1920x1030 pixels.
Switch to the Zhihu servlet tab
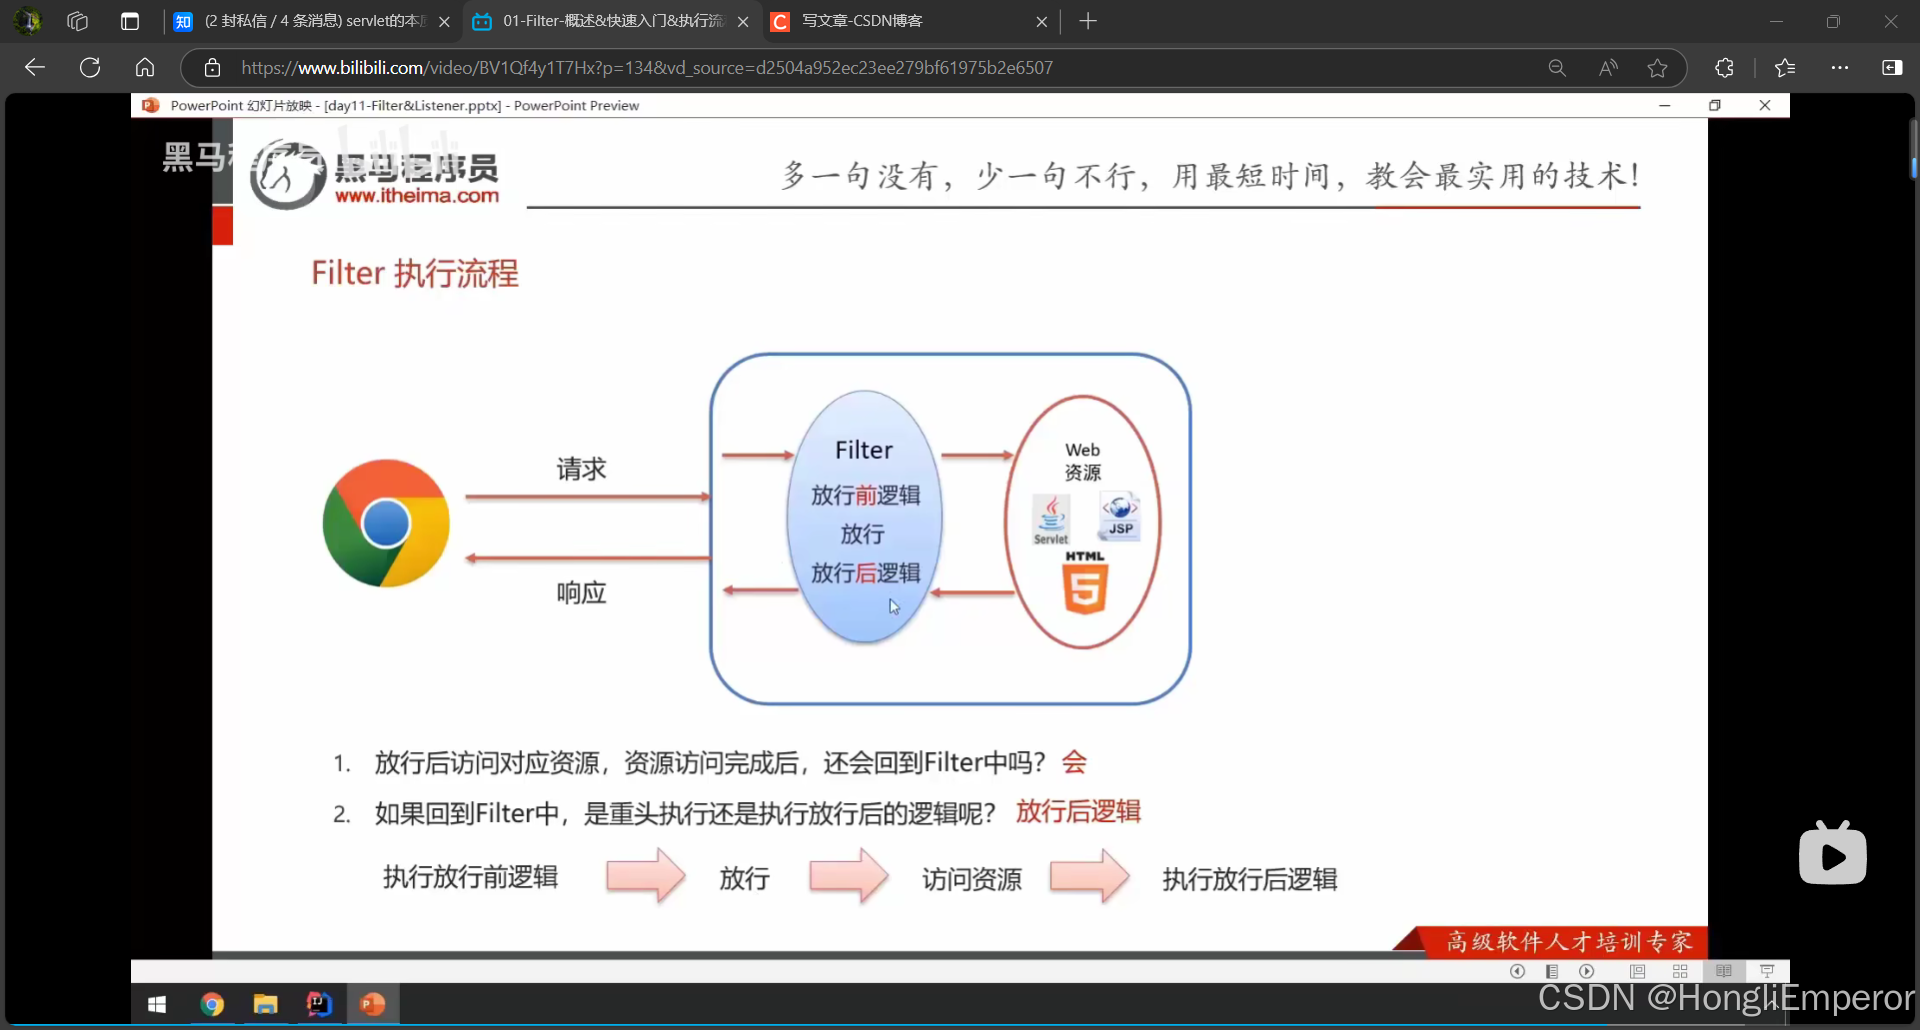click(x=313, y=21)
